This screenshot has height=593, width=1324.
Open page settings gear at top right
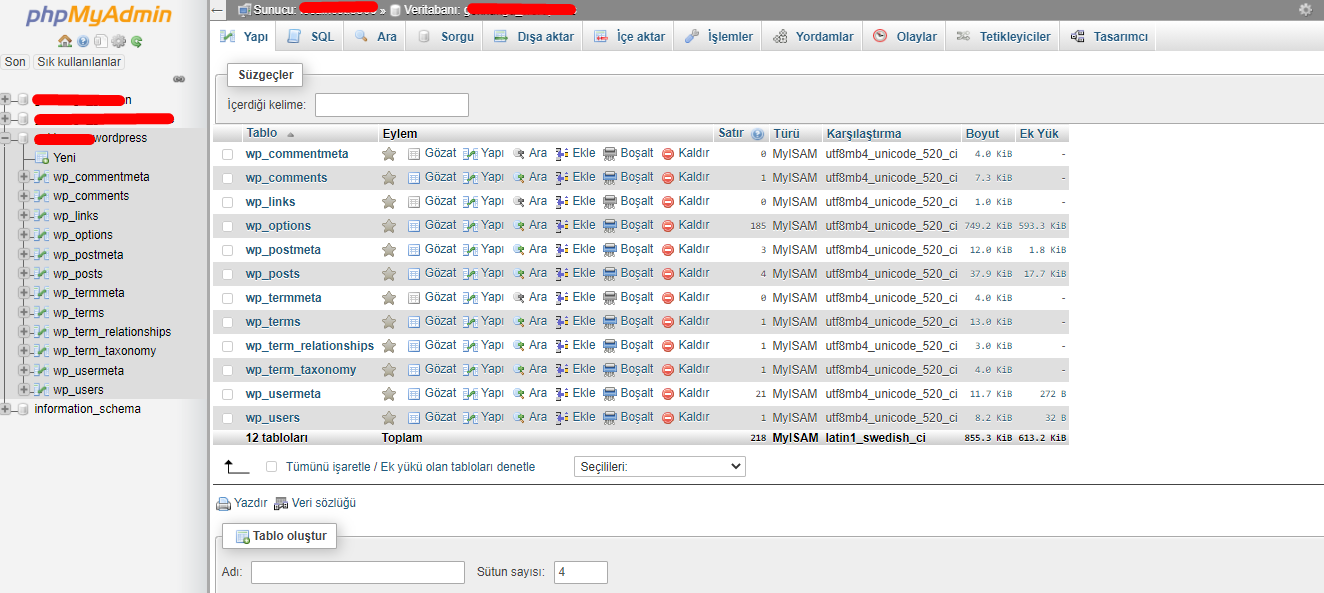[1305, 9]
